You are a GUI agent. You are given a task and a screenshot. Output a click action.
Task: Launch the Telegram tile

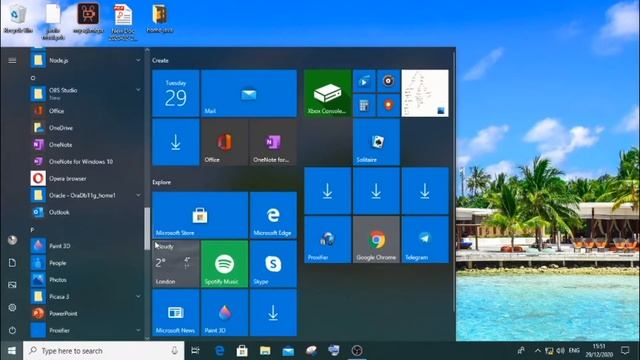[425, 240]
